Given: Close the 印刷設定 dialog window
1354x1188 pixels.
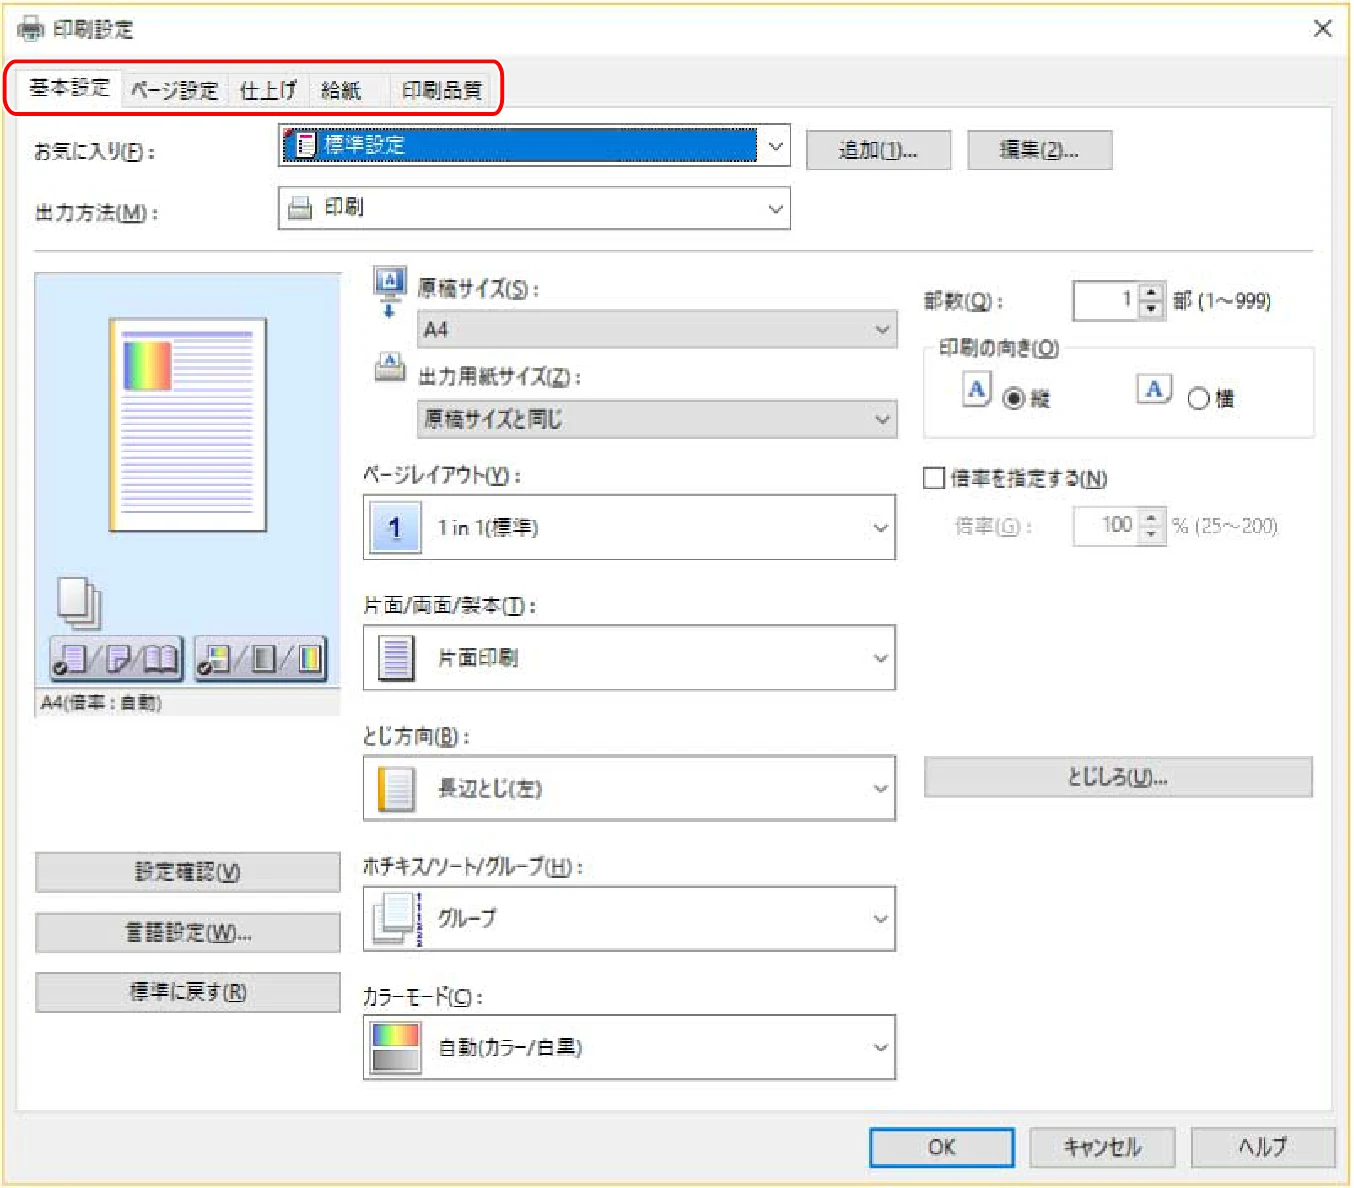Looking at the screenshot, I should coord(1322,28).
